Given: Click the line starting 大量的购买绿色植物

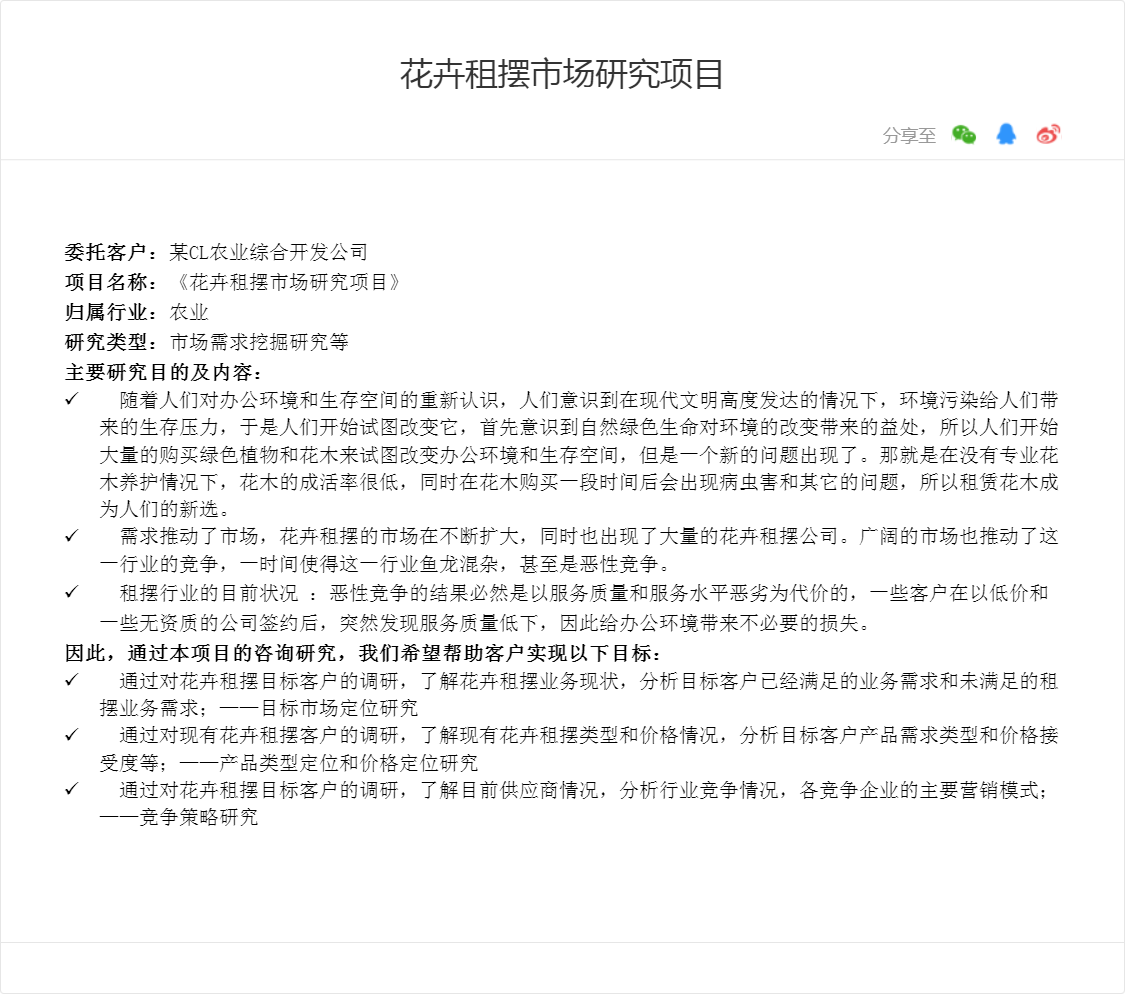Looking at the screenshot, I should tap(578, 455).
